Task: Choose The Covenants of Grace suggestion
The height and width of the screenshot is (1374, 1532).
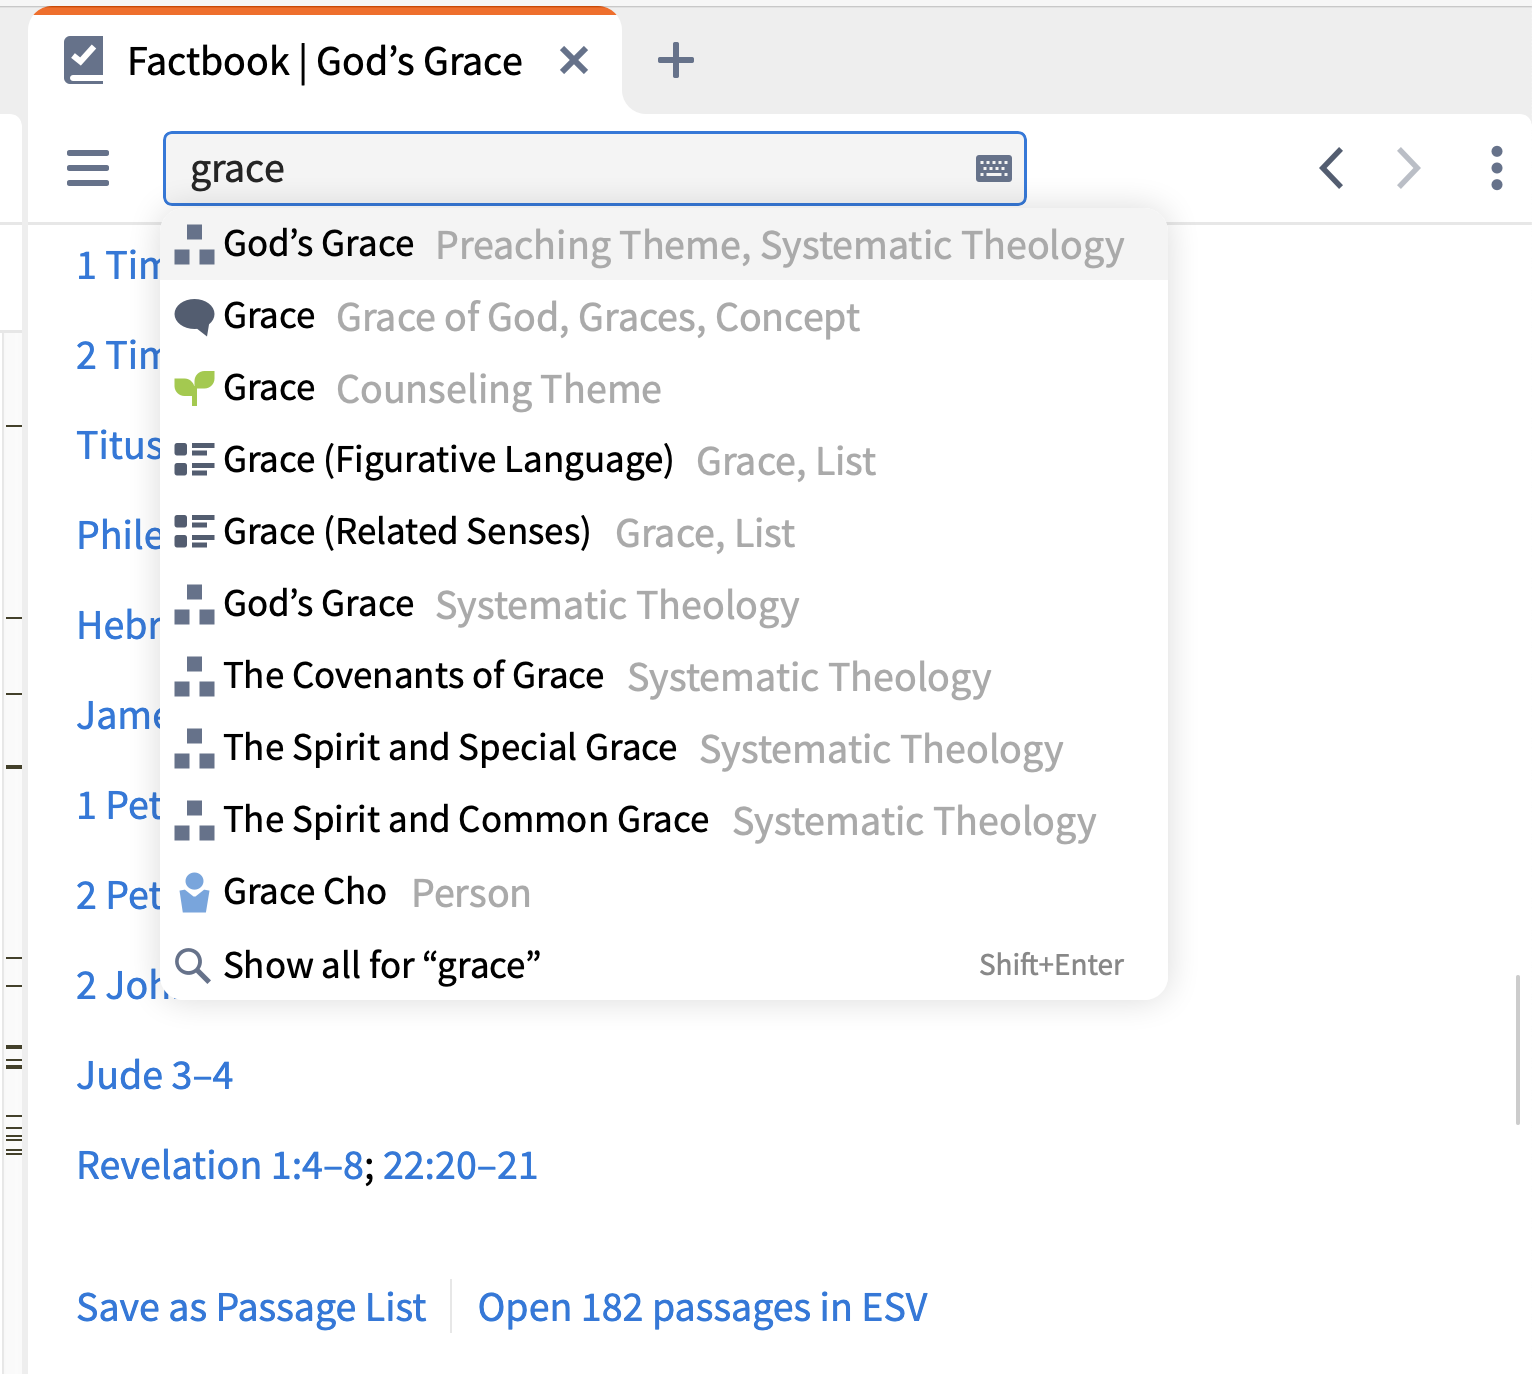Action: point(413,677)
